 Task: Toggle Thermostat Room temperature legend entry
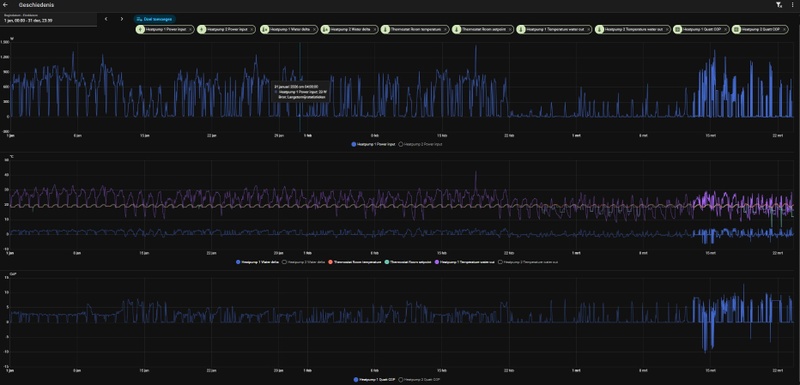coord(355,262)
